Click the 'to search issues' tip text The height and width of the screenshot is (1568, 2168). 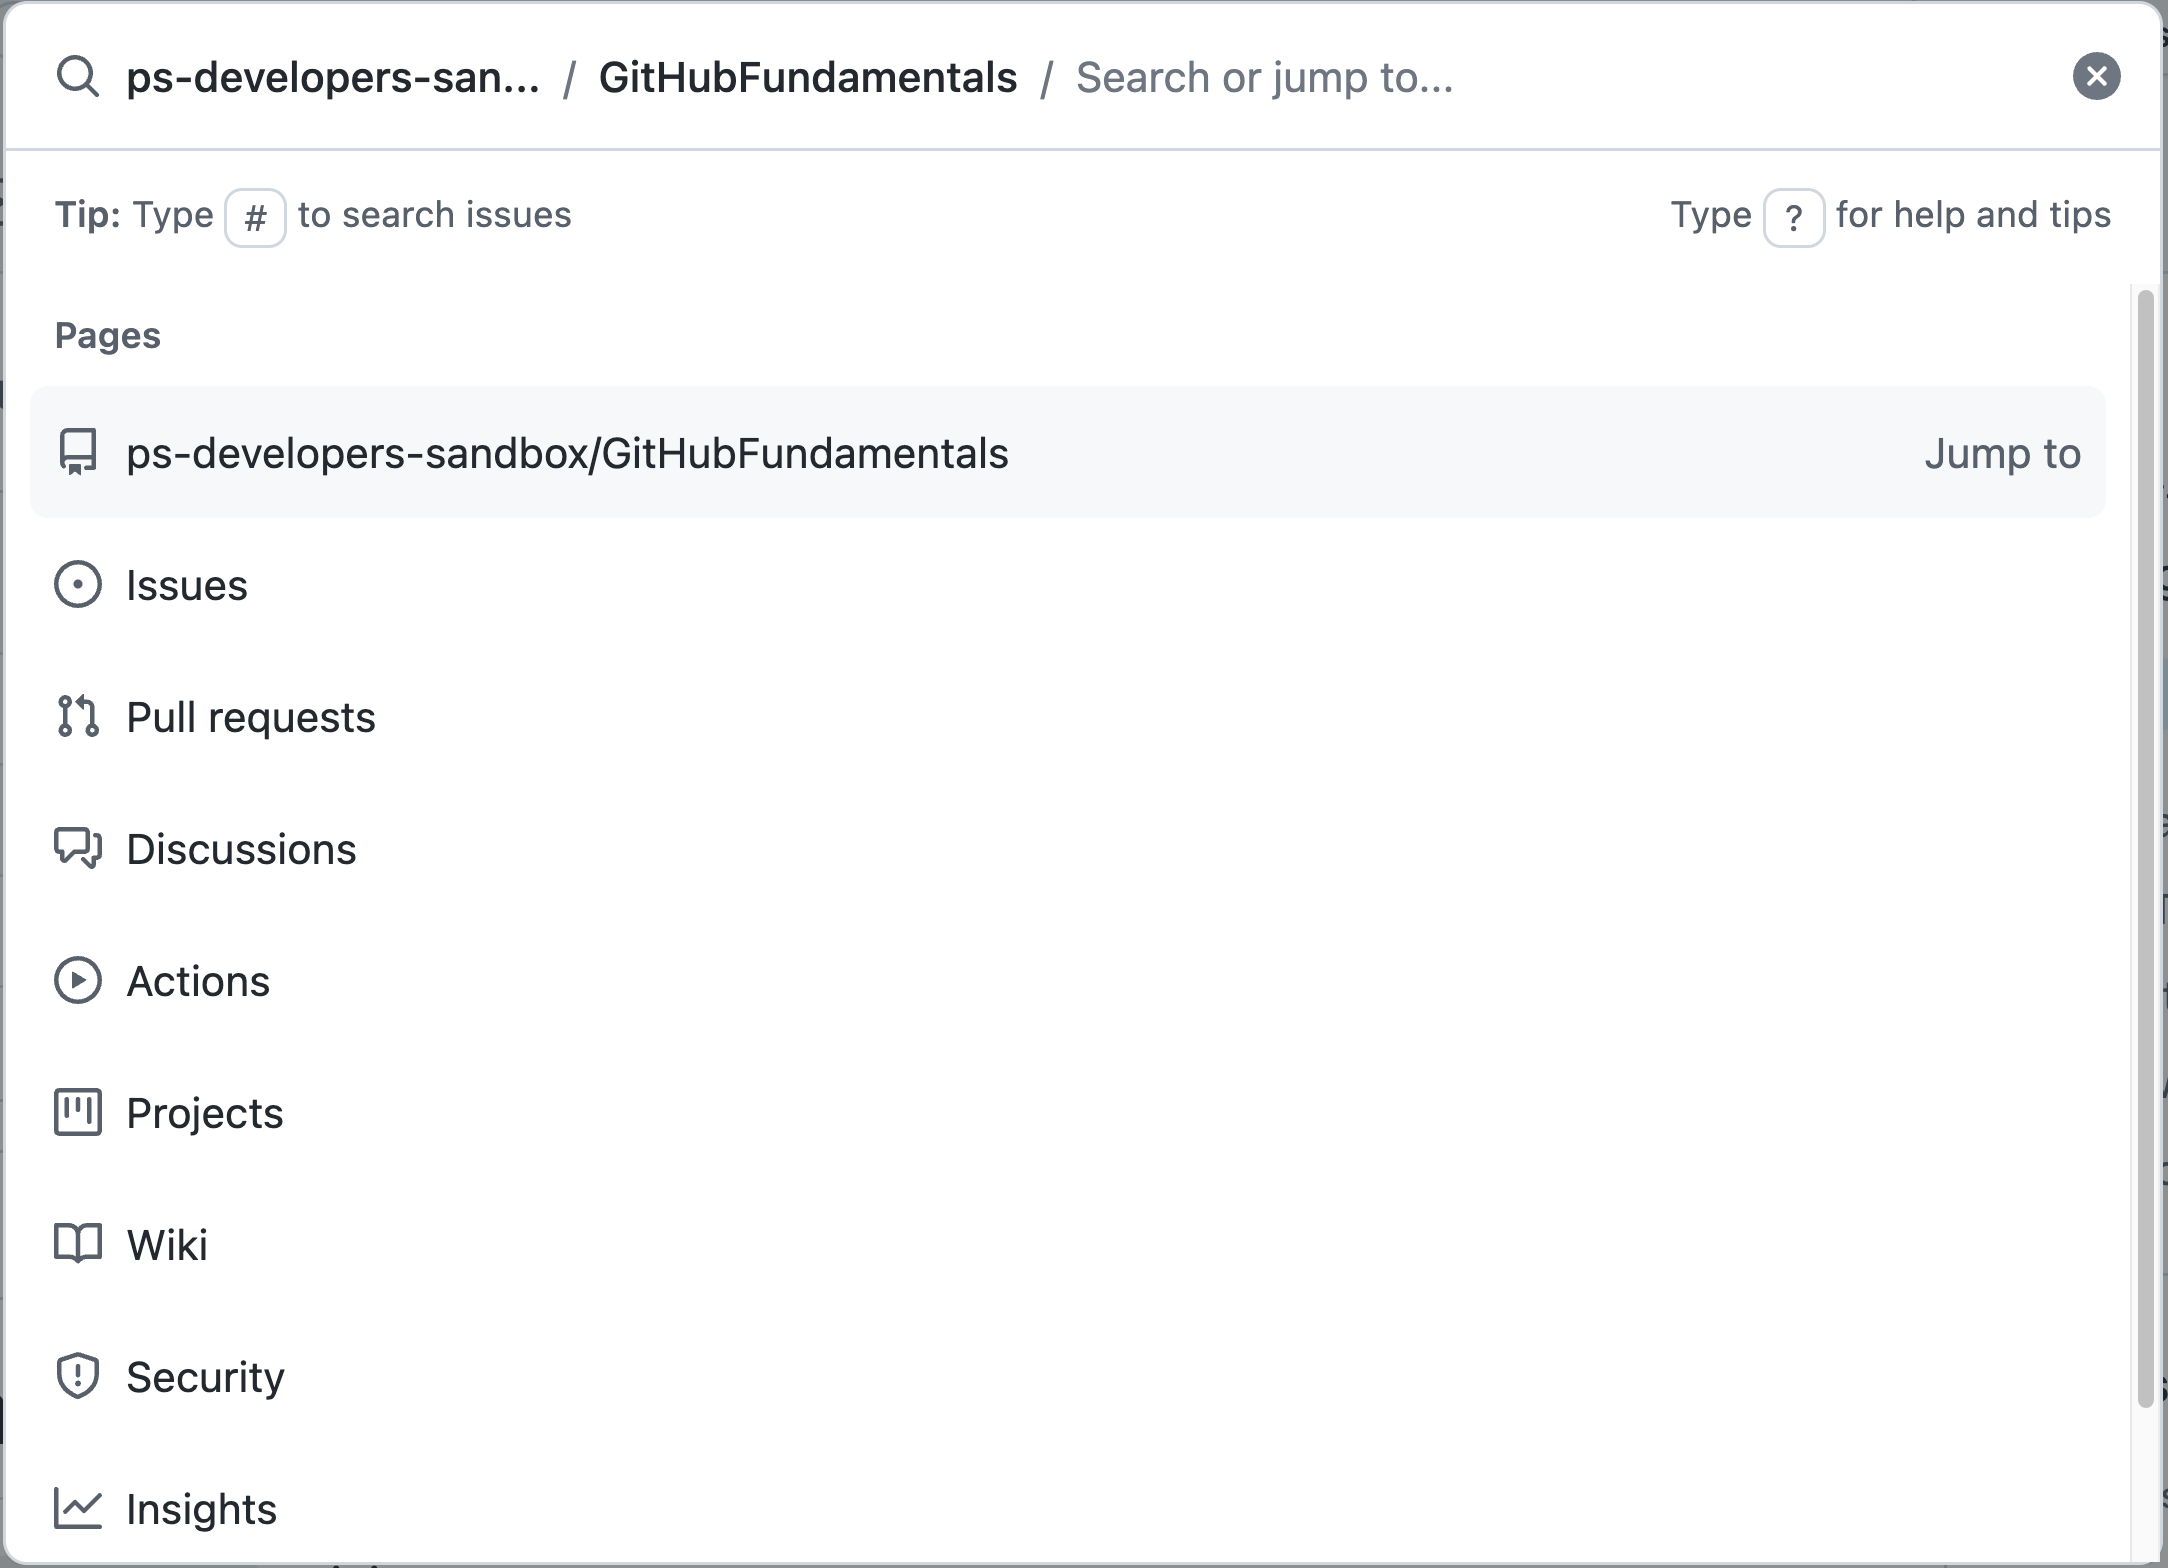coord(435,215)
